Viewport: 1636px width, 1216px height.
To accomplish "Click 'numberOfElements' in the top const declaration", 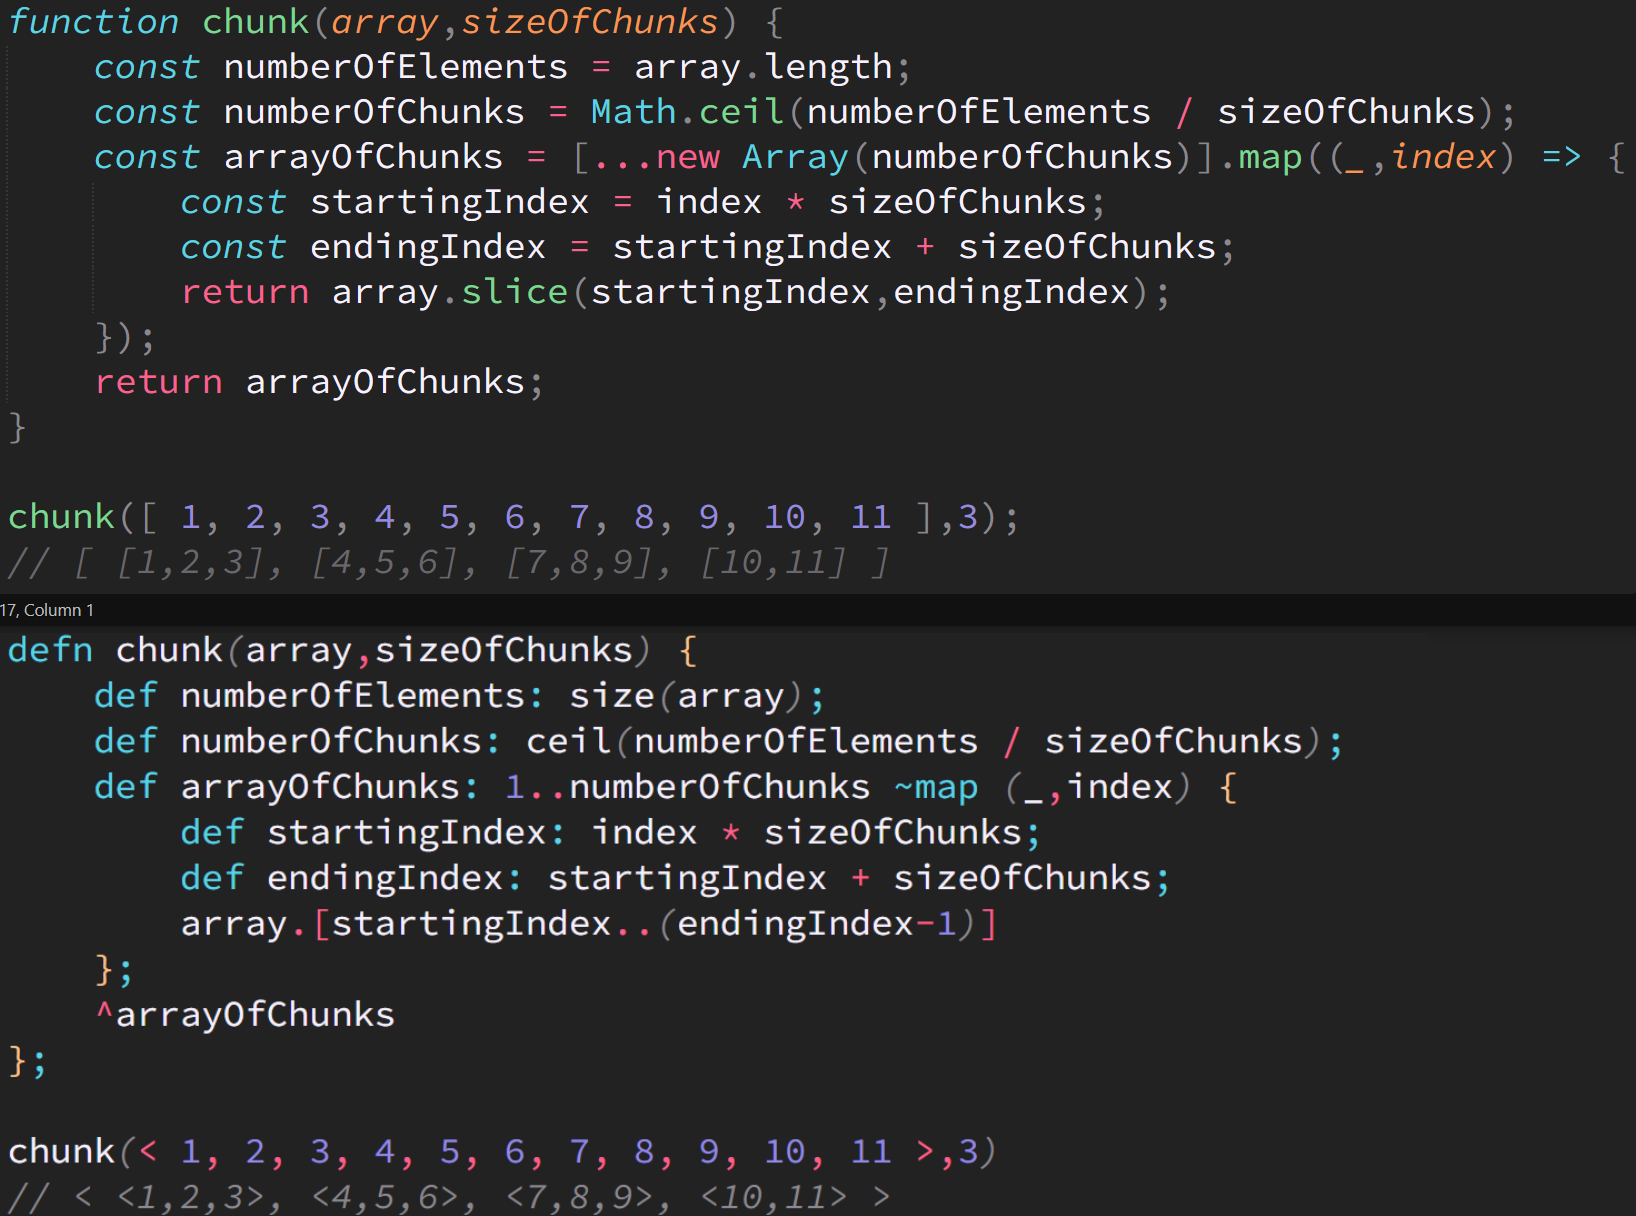I will 395,67.
